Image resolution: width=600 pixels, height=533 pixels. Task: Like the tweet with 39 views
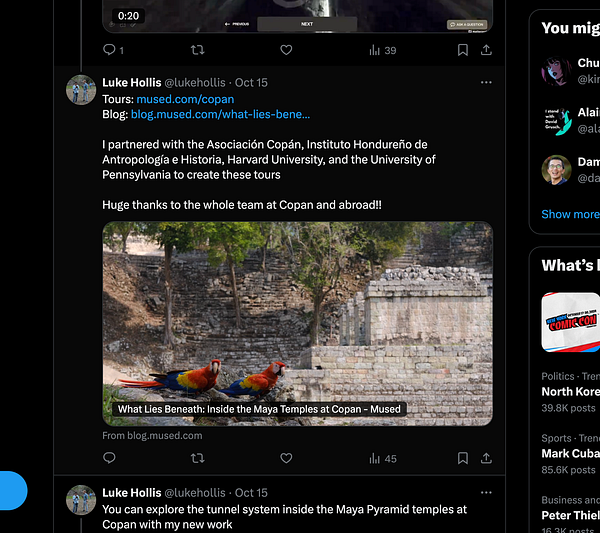(286, 50)
